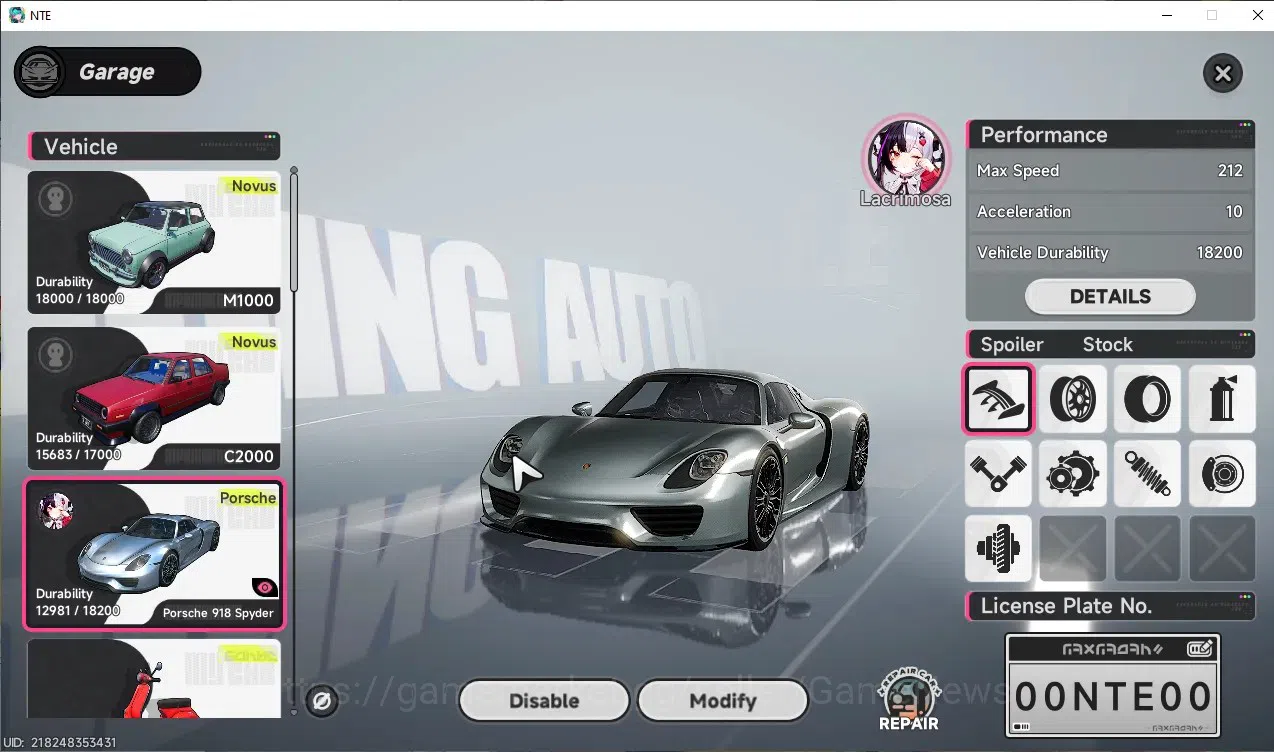The width and height of the screenshot is (1274, 752).
Task: Click the NTE window title icon
Action: 15,15
